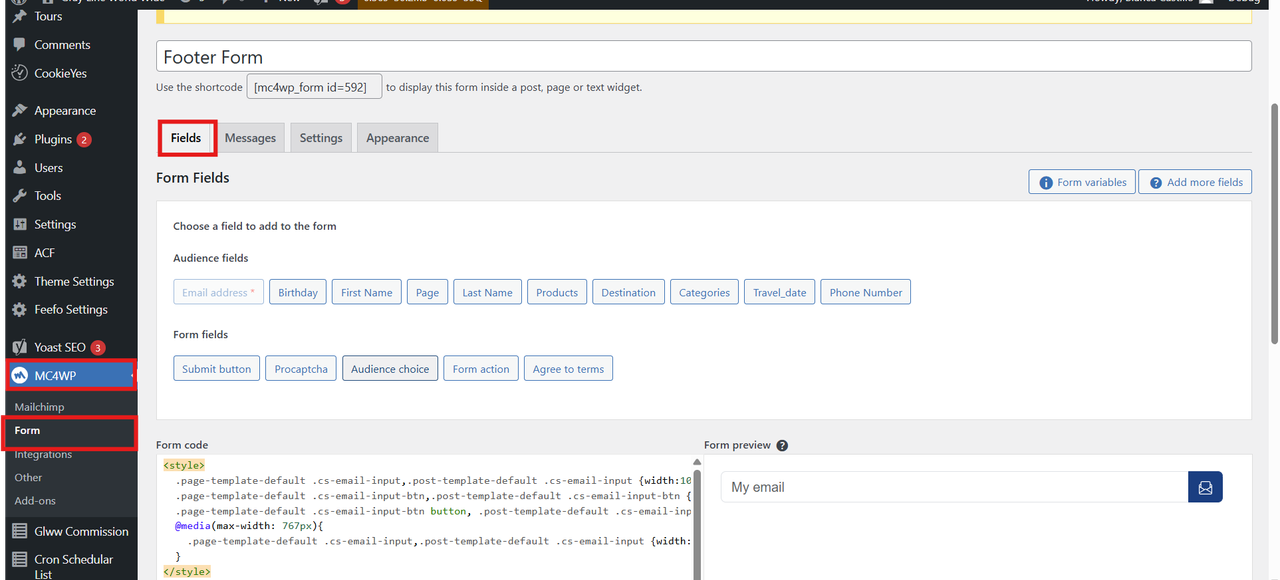Click the Plugins update count badge

click(84, 139)
